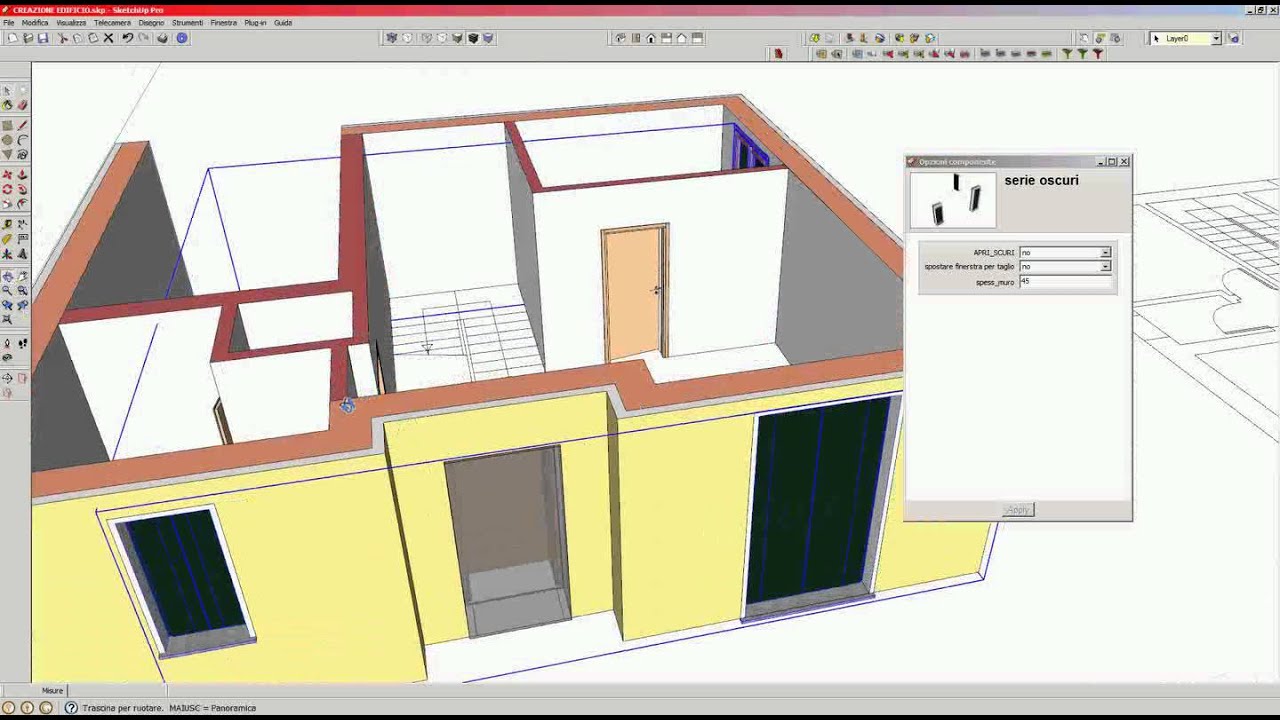
Task: Save the model with floppy icon
Action: (43, 38)
